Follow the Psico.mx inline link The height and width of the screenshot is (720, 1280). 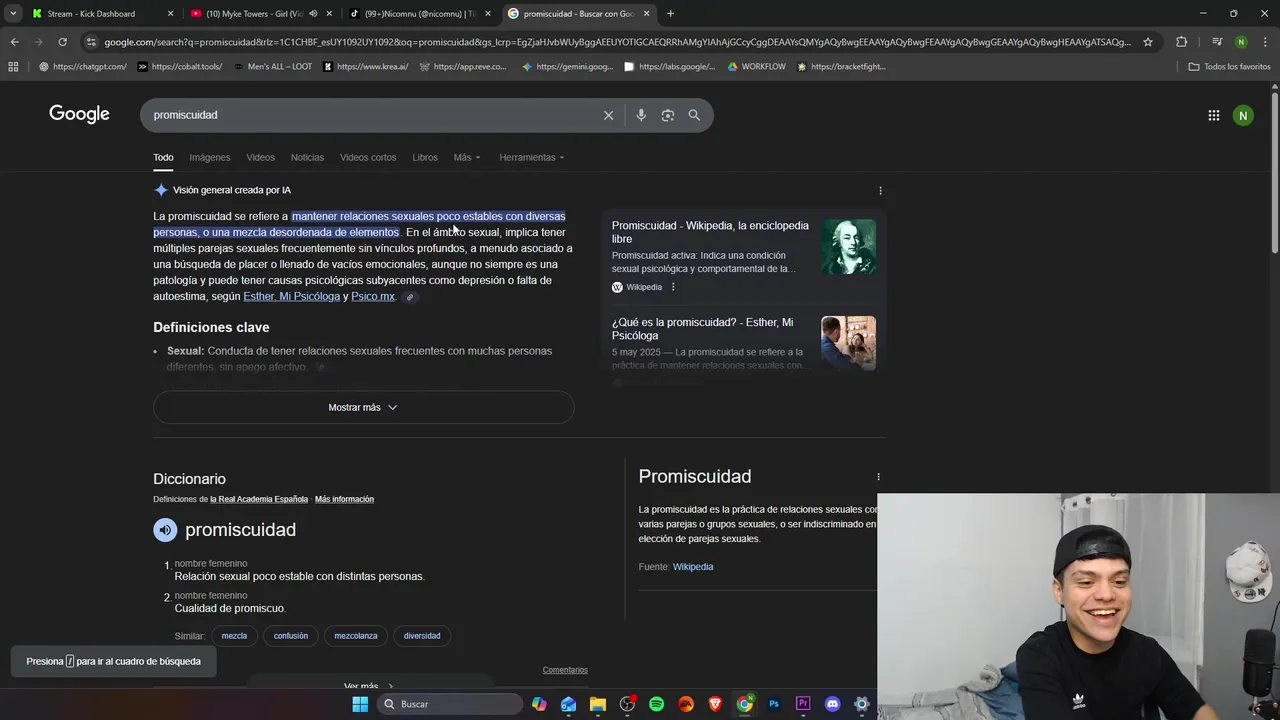pyautogui.click(x=373, y=296)
